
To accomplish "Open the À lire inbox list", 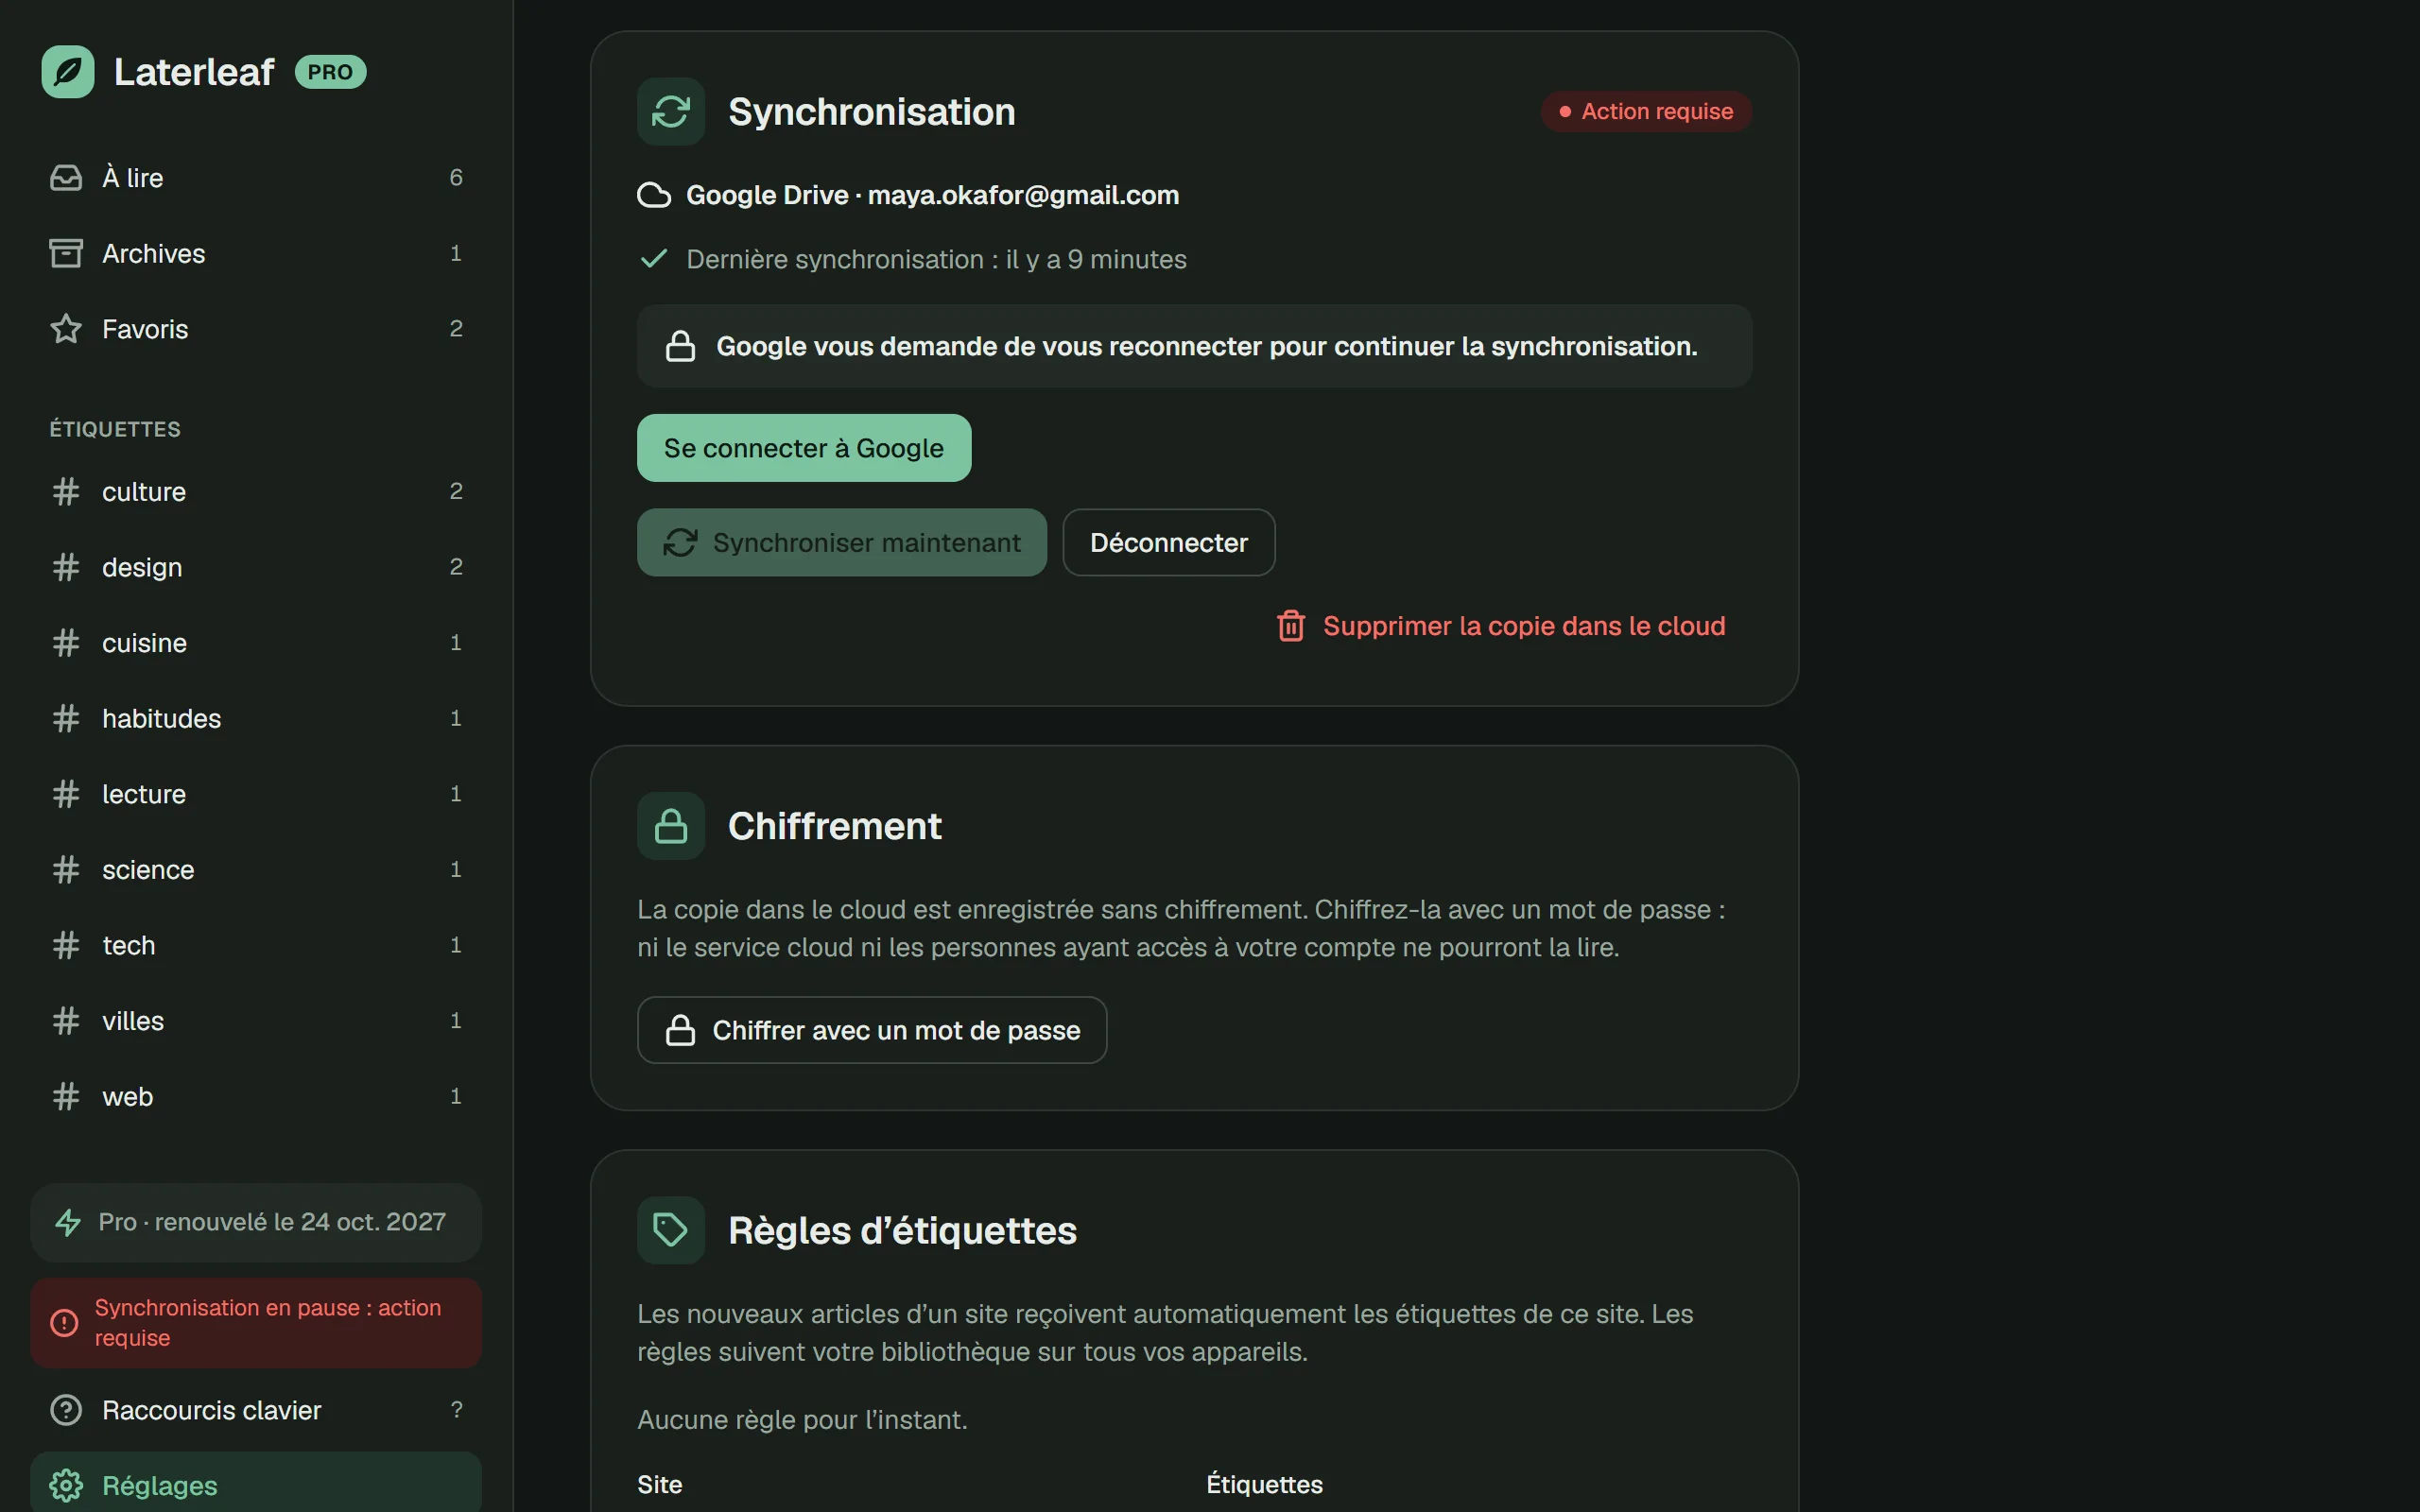I will pyautogui.click(x=256, y=178).
